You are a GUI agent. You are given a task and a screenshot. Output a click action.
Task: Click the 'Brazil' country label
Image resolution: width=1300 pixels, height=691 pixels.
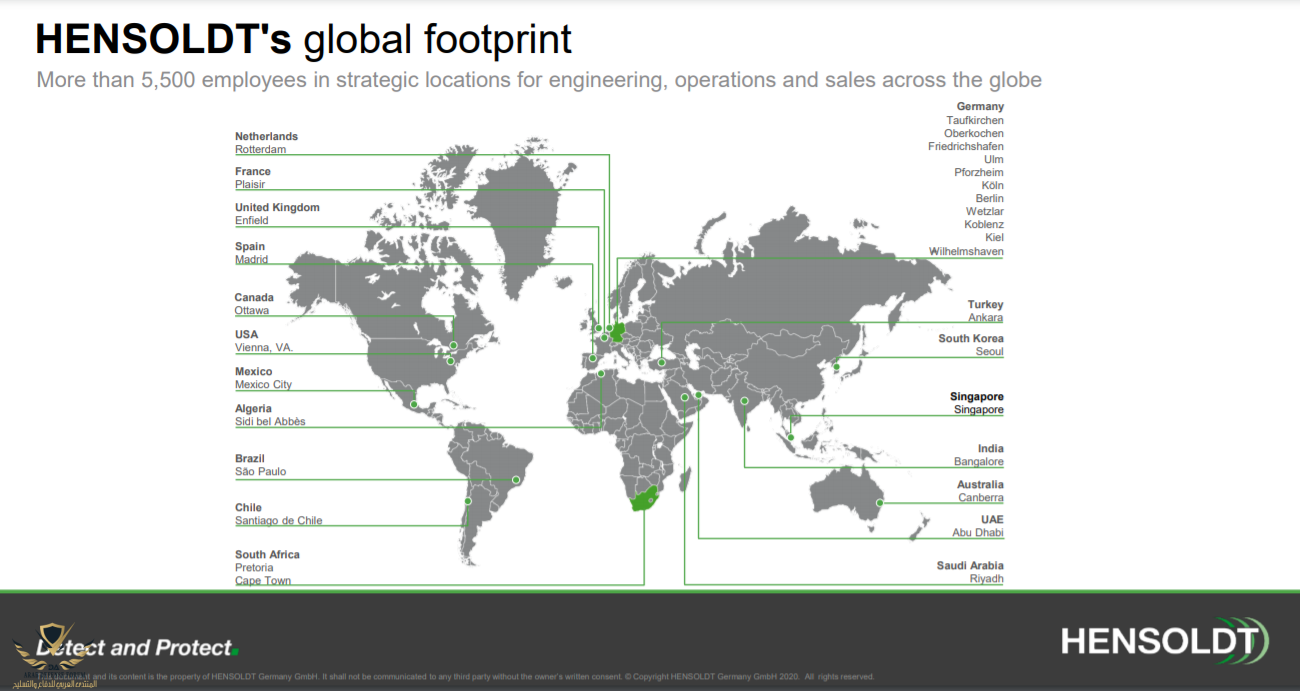(250, 458)
